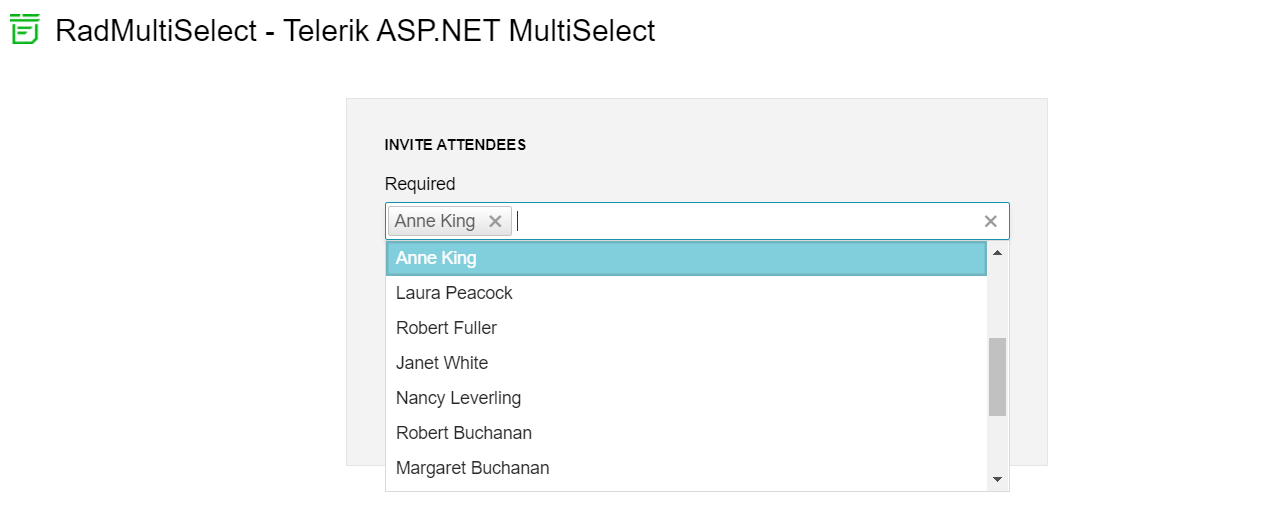Click the scrollbar track below the thumb
The image size is (1266, 517).
click(x=997, y=443)
